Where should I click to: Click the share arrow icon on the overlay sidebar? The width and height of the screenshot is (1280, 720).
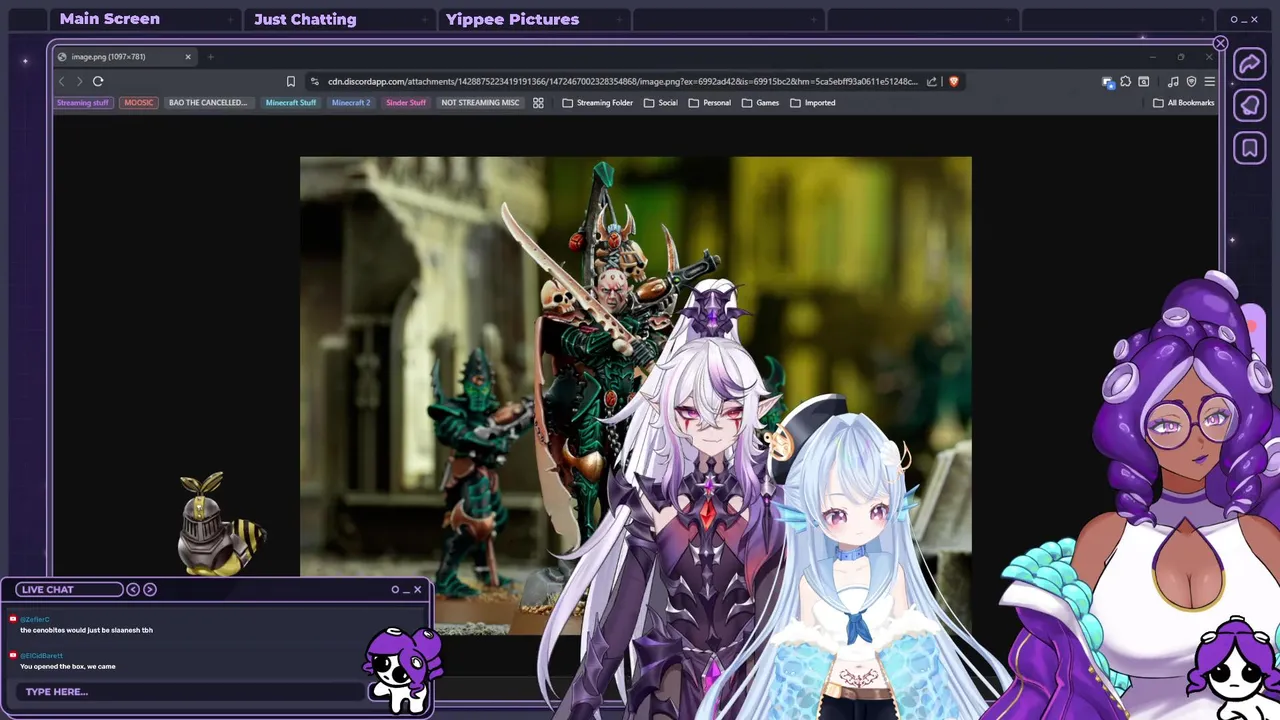click(1250, 64)
